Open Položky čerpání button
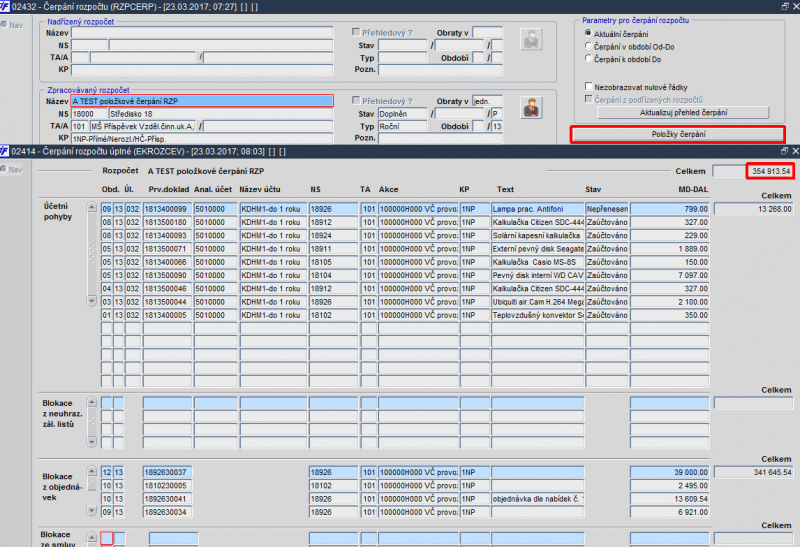The image size is (800, 547). [678, 134]
